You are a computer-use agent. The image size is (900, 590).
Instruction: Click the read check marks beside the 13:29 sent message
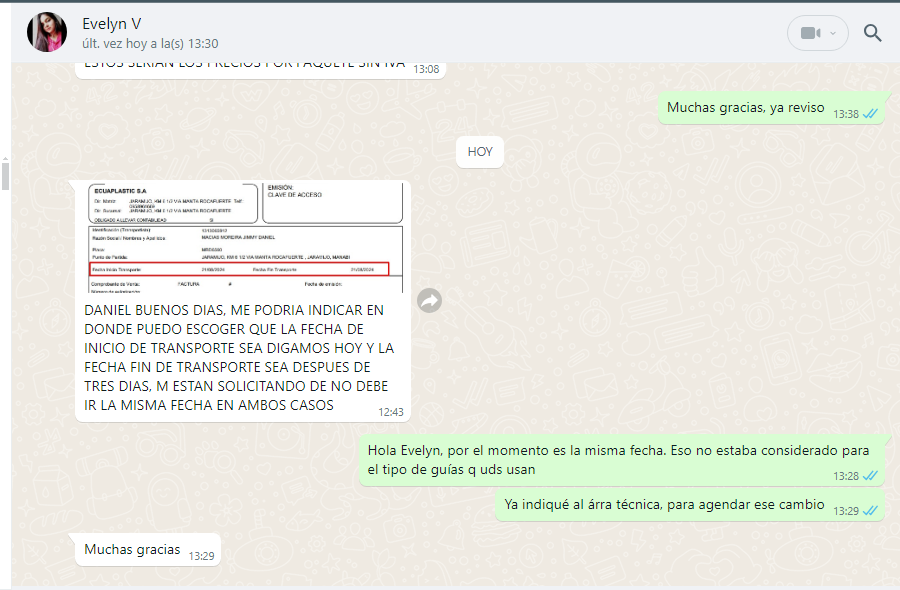click(x=871, y=510)
